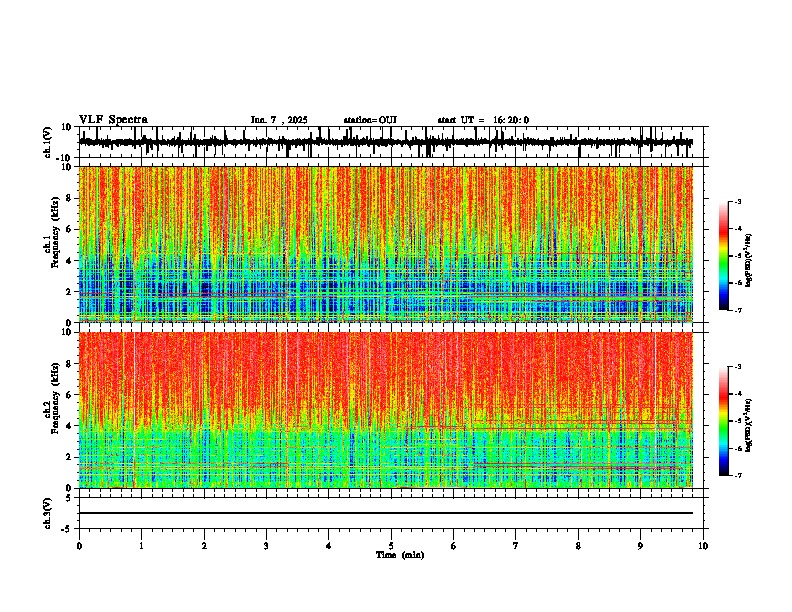Click time axis tick label "8"
The width and height of the screenshot is (792, 612).
578,546
